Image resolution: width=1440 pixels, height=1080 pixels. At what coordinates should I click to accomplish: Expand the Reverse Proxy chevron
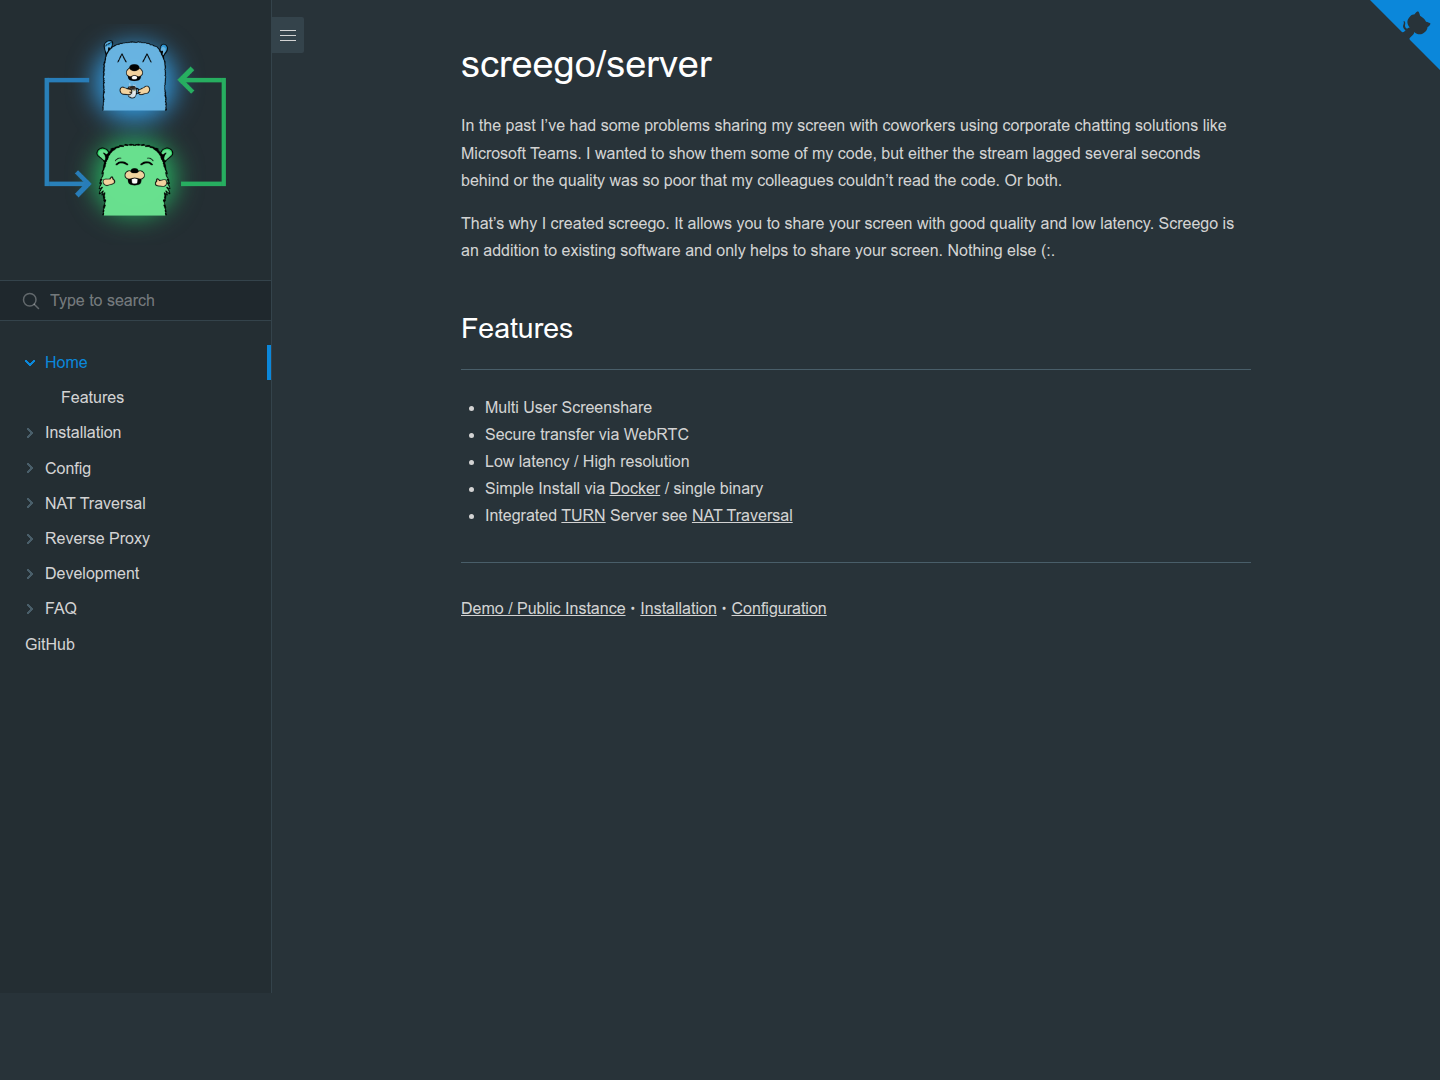click(x=30, y=538)
